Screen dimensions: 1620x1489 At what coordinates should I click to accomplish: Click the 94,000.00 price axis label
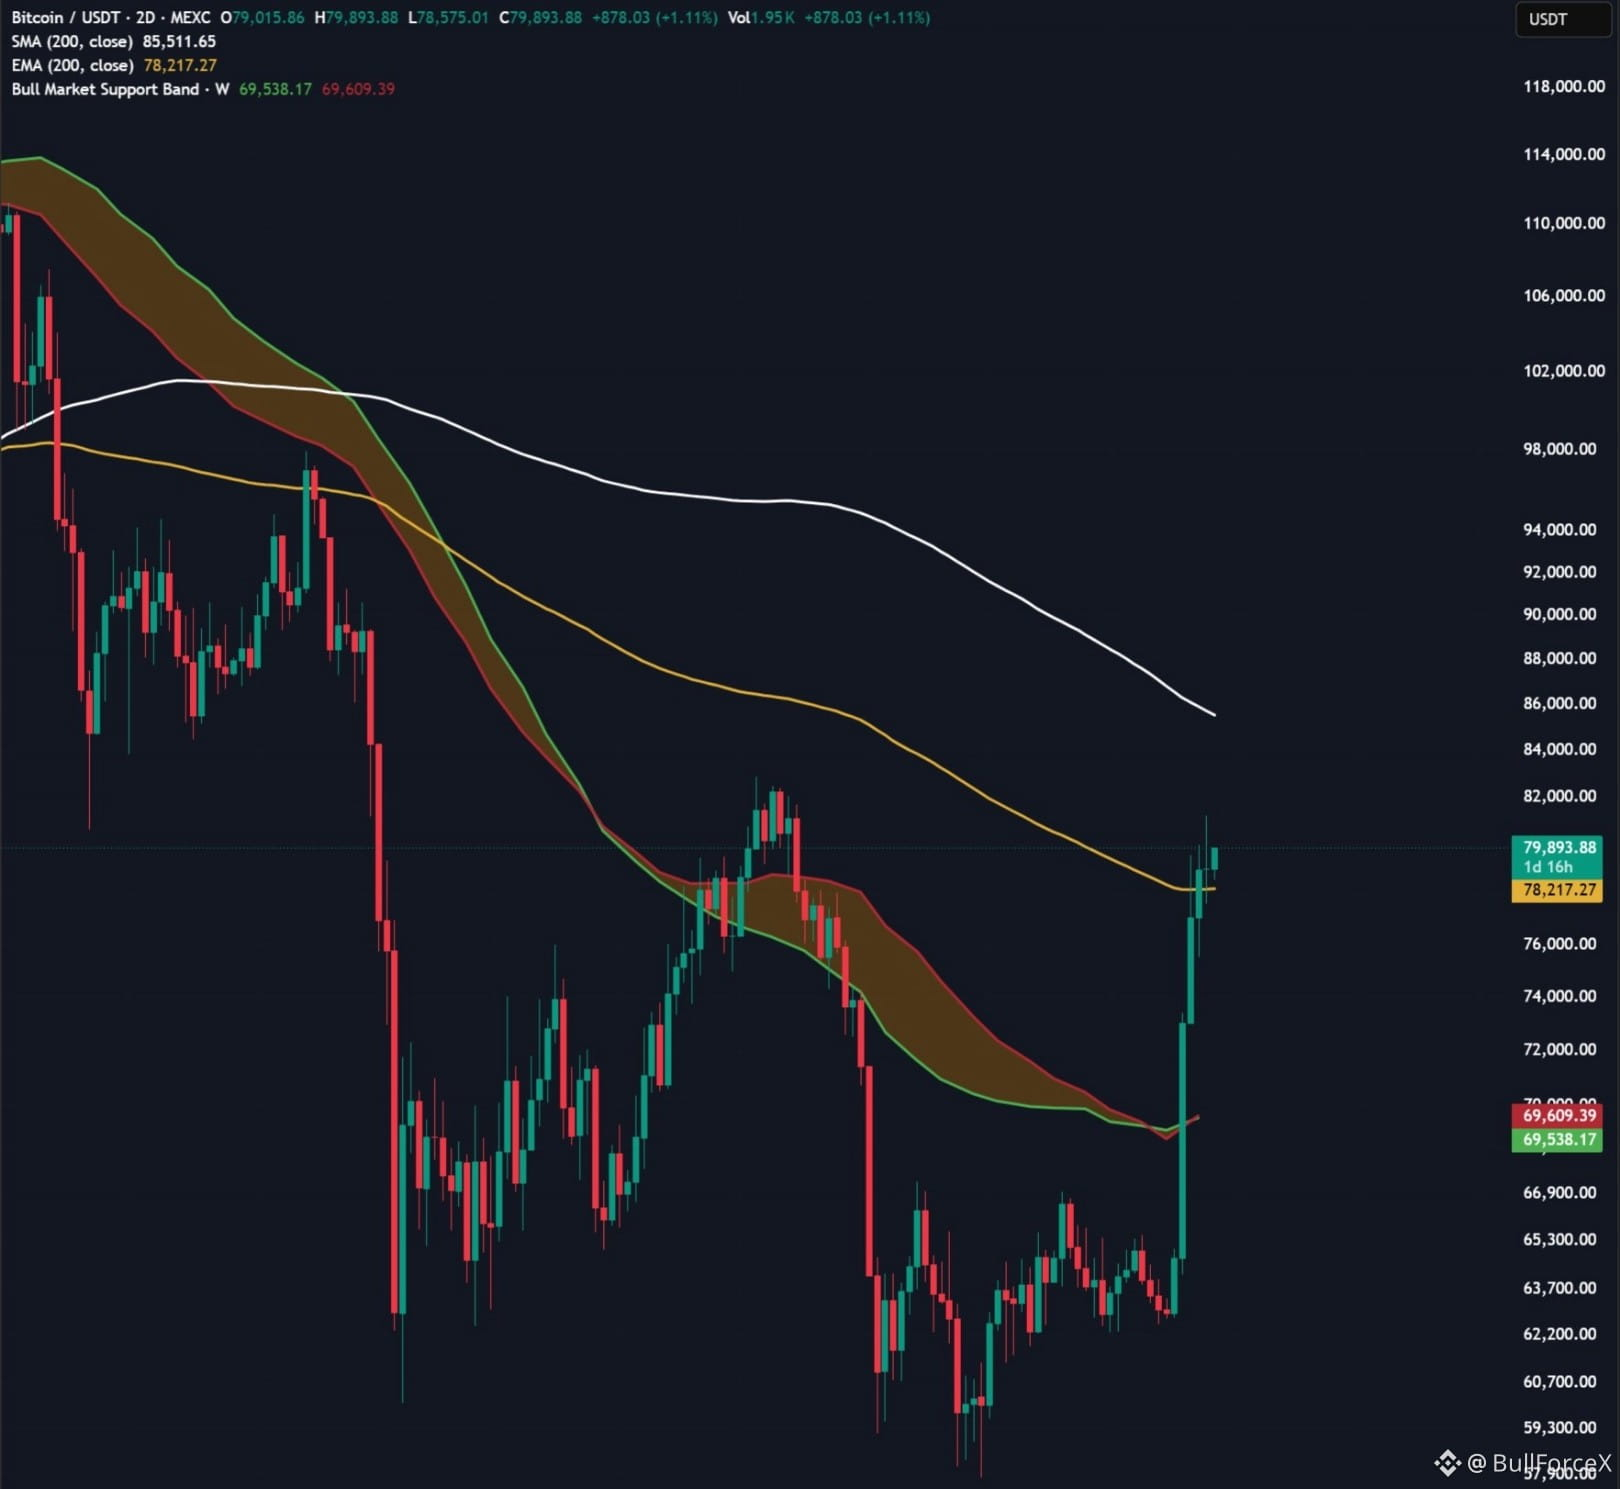click(x=1560, y=530)
